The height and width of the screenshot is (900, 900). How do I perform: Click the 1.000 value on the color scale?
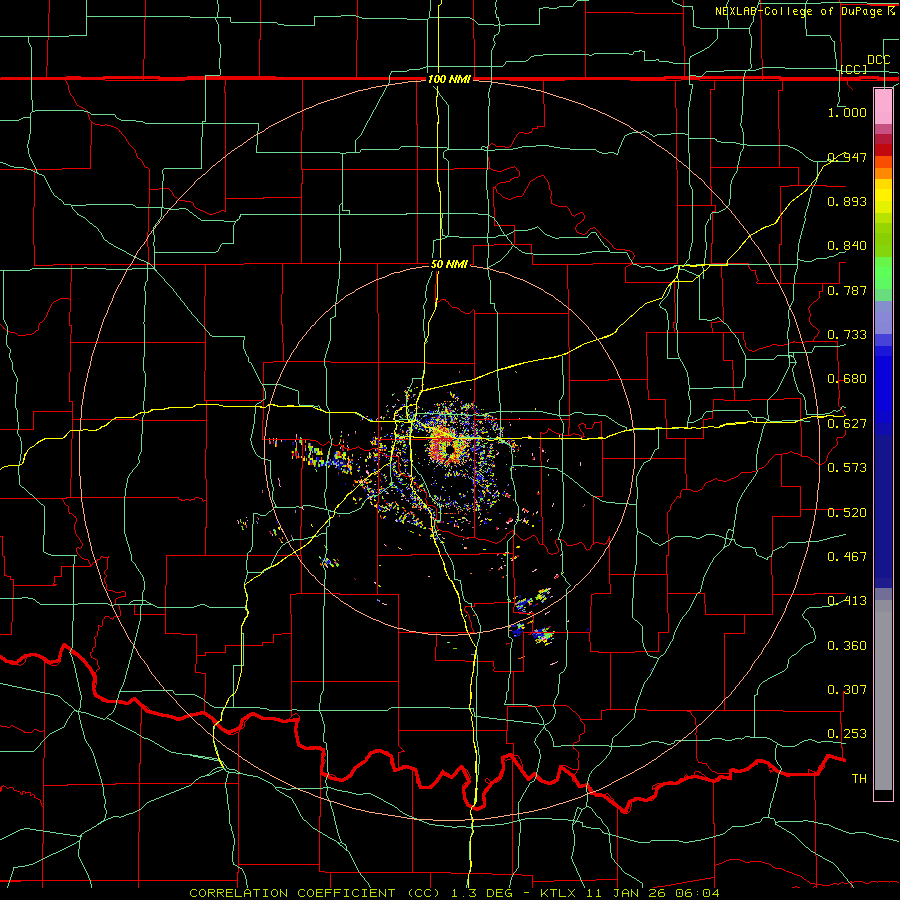[x=847, y=112]
